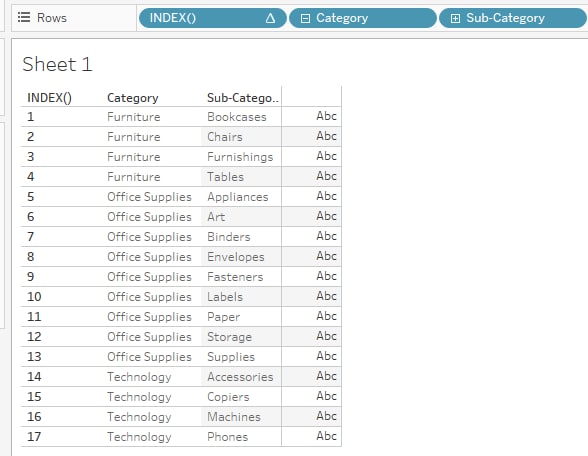Click the Abc mark in Phones row
The width and height of the screenshot is (588, 456).
click(326, 436)
